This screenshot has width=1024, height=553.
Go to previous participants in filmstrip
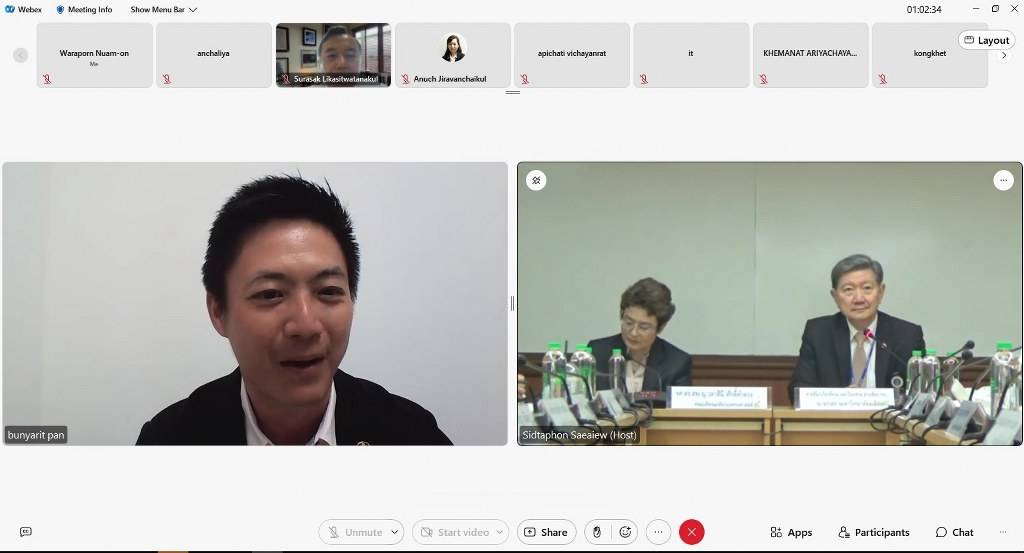click(x=21, y=55)
